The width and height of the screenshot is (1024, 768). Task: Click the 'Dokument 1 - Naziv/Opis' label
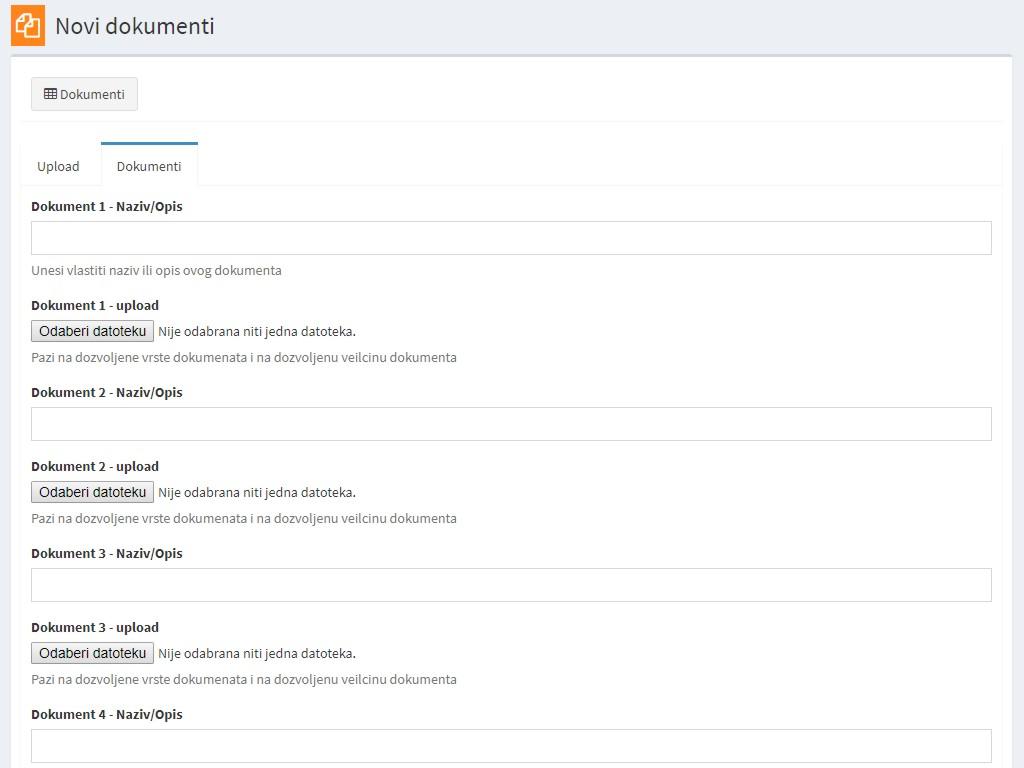(107, 206)
